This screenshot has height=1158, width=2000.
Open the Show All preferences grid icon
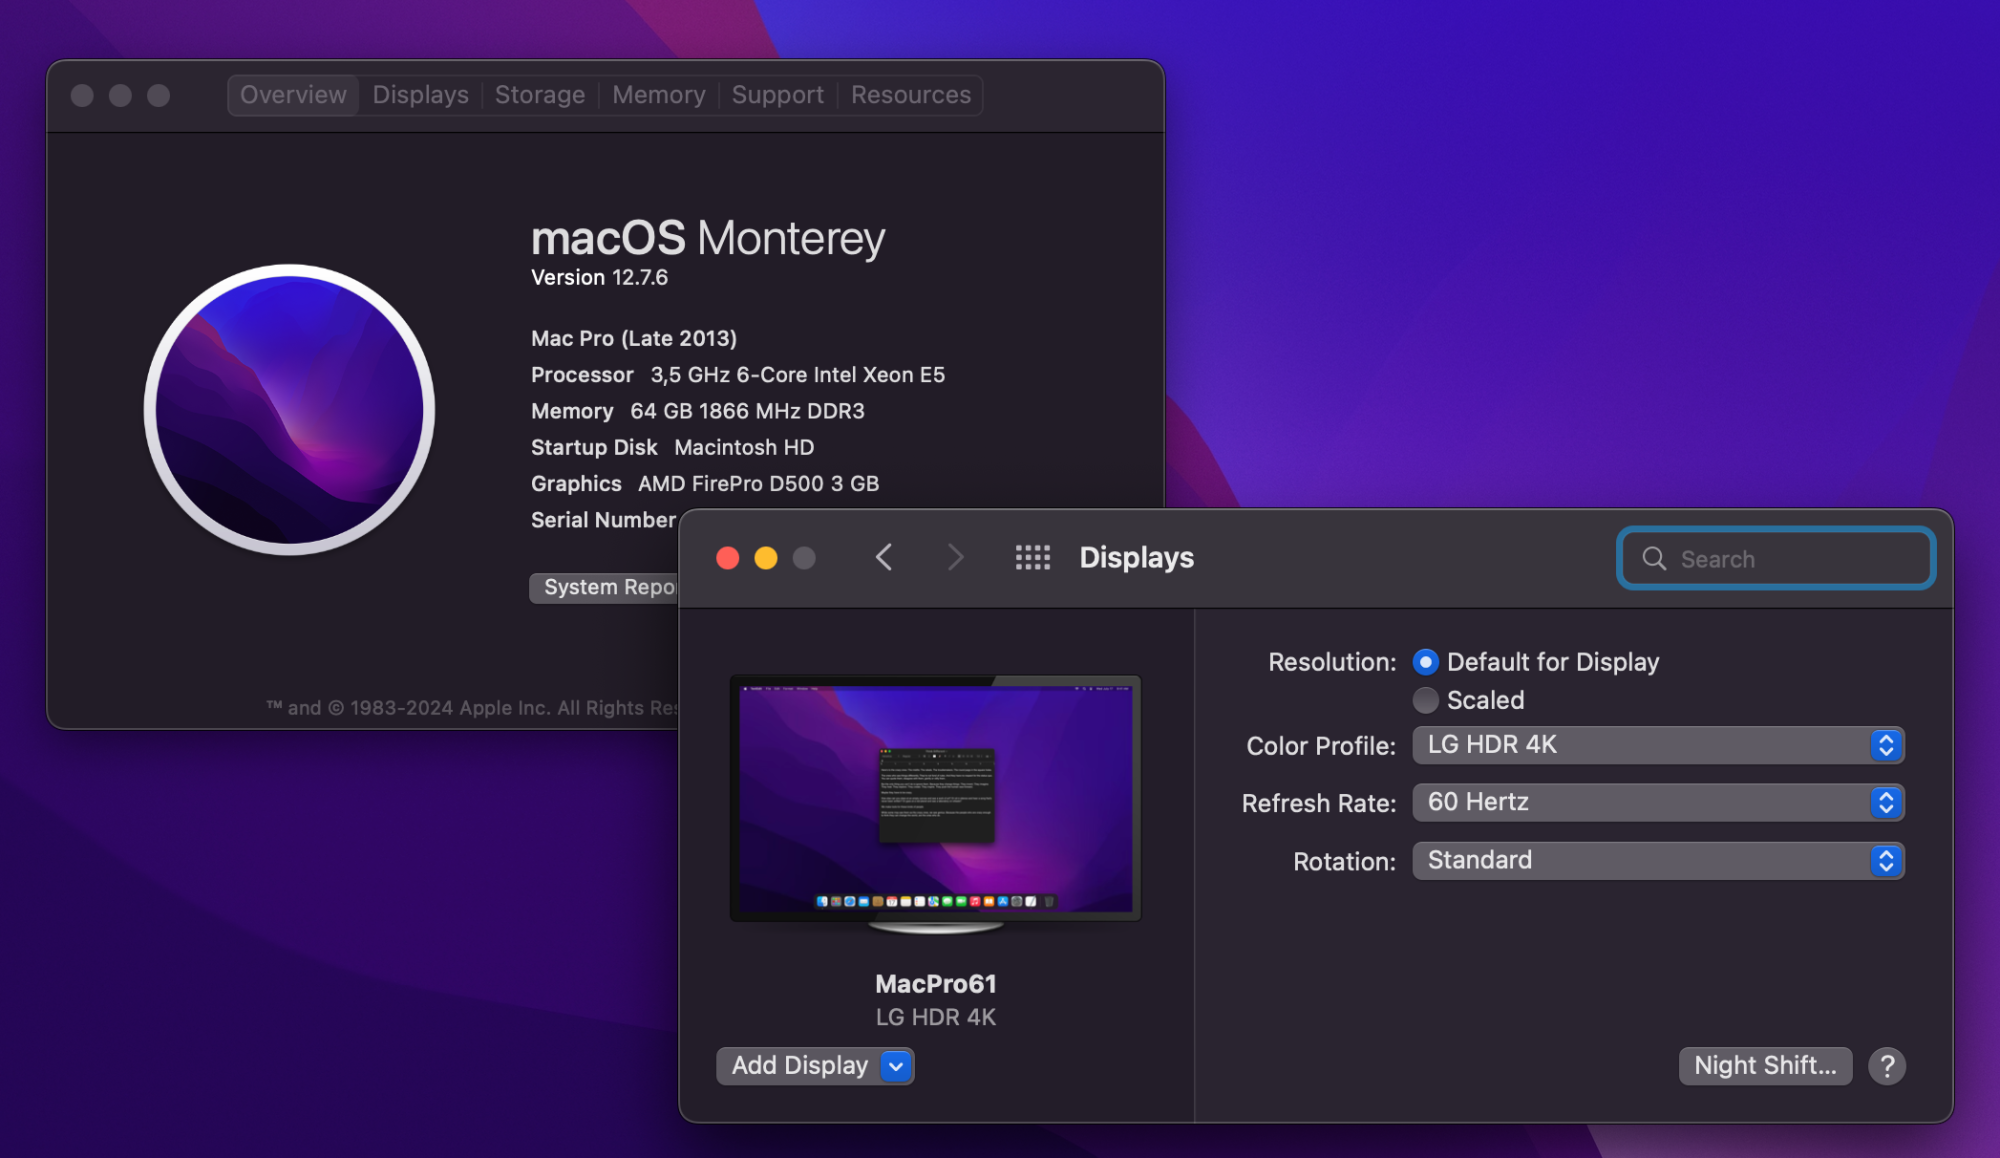1032,557
